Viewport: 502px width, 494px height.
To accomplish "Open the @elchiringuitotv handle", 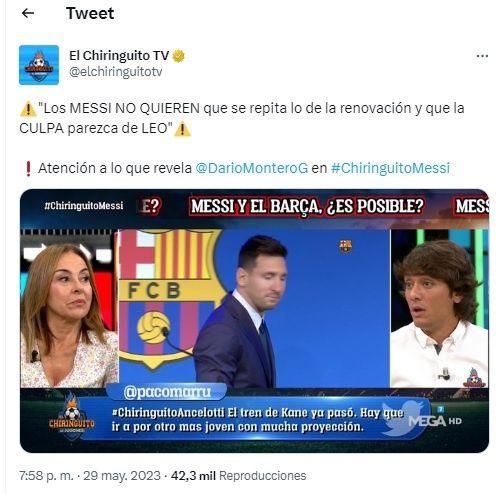I will pyautogui.click(x=115, y=72).
